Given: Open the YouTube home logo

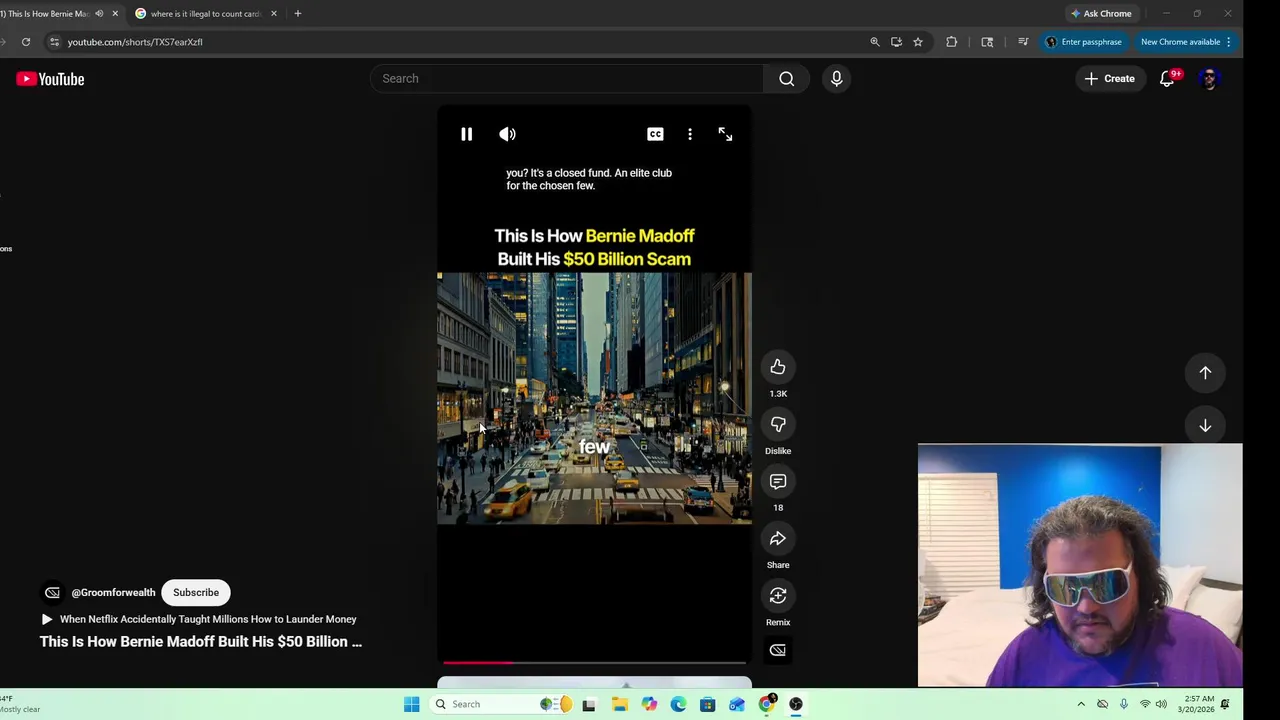Looking at the screenshot, I should click(x=50, y=79).
